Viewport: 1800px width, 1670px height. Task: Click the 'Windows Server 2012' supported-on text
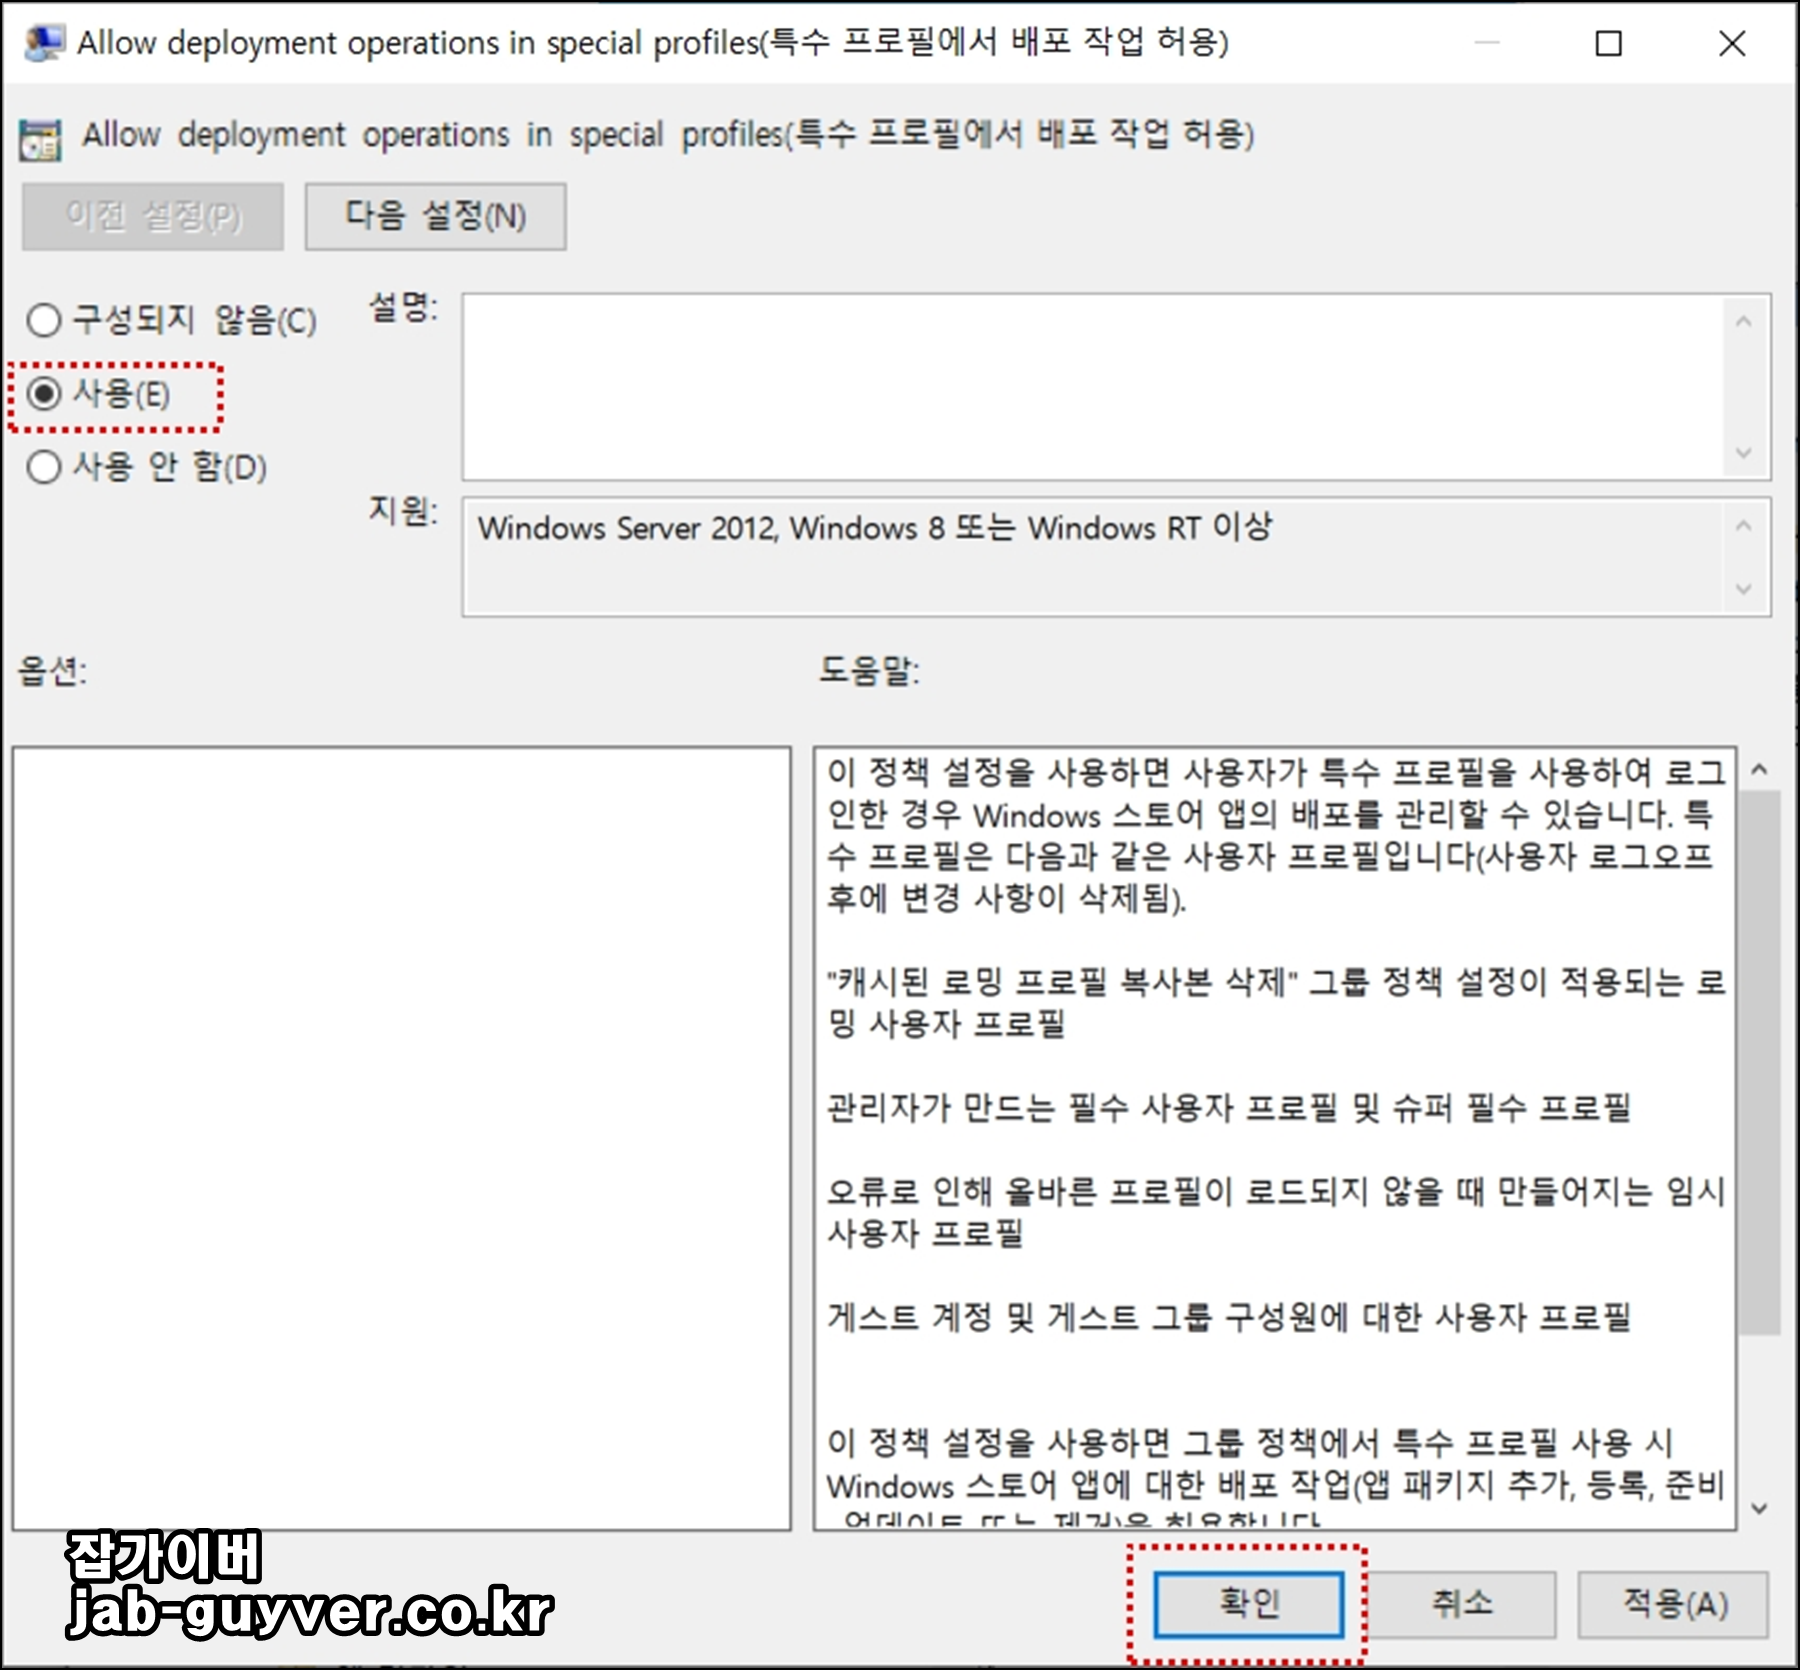coord(875,527)
